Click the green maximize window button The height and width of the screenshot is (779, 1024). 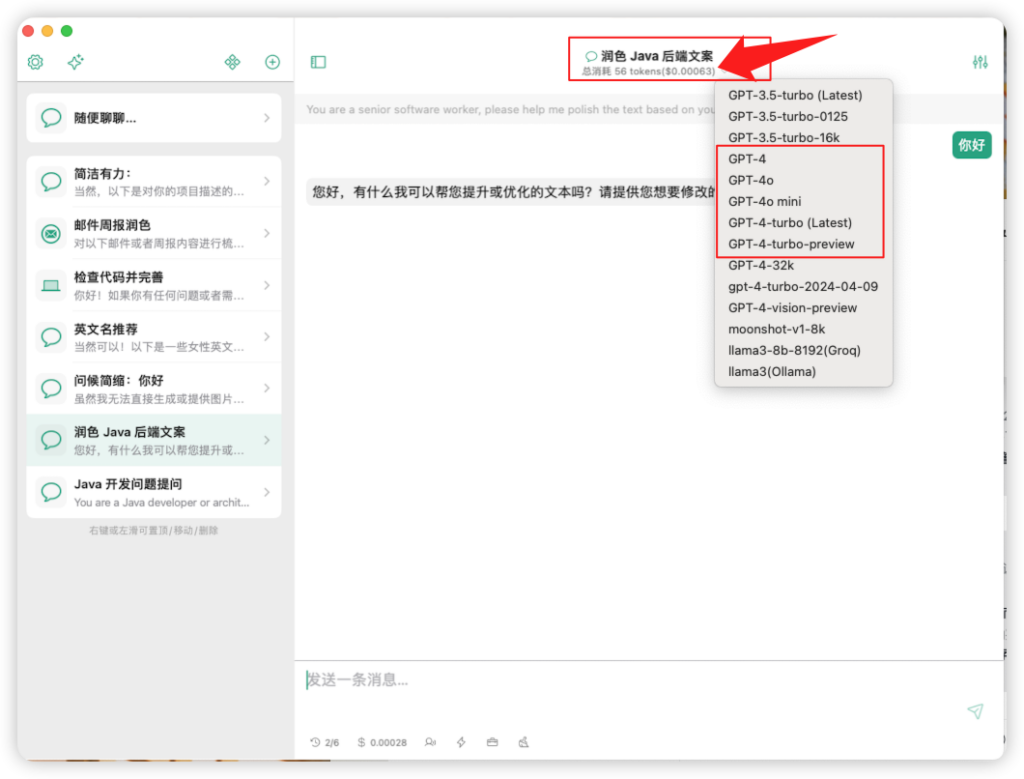coord(67,31)
